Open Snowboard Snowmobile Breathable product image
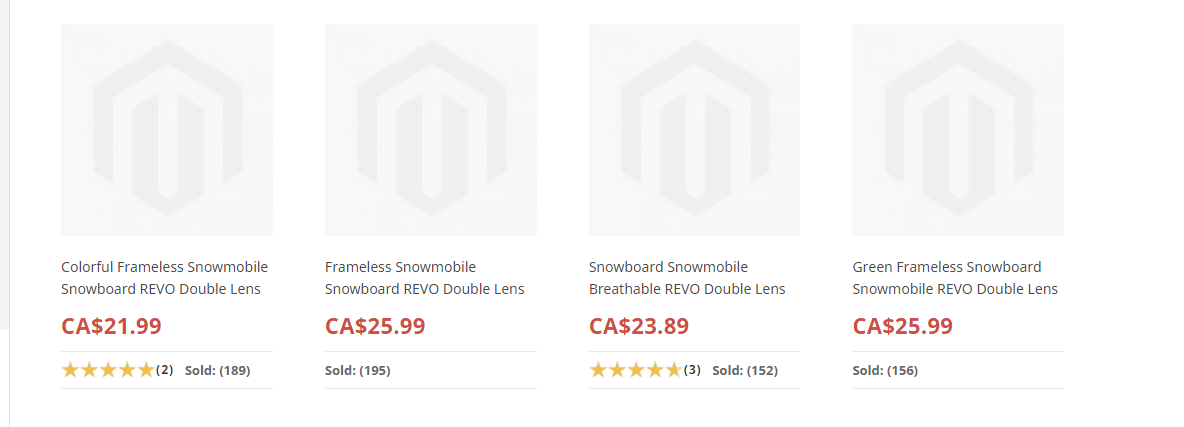The height and width of the screenshot is (427, 1184). point(694,130)
